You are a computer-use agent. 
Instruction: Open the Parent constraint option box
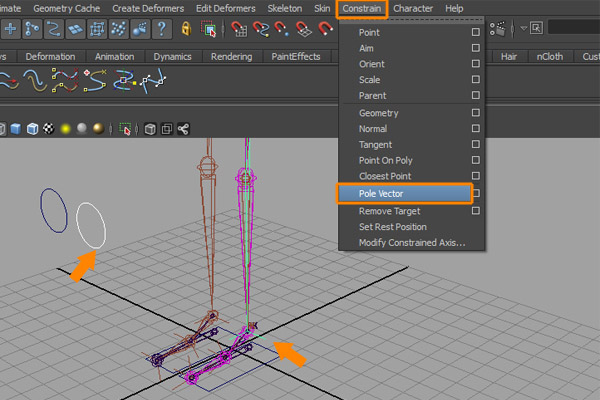(x=476, y=96)
